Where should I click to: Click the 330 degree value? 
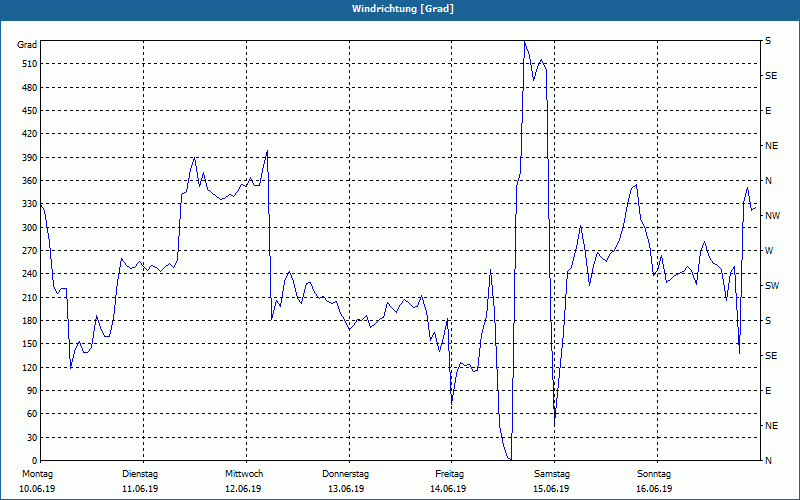click(30, 204)
